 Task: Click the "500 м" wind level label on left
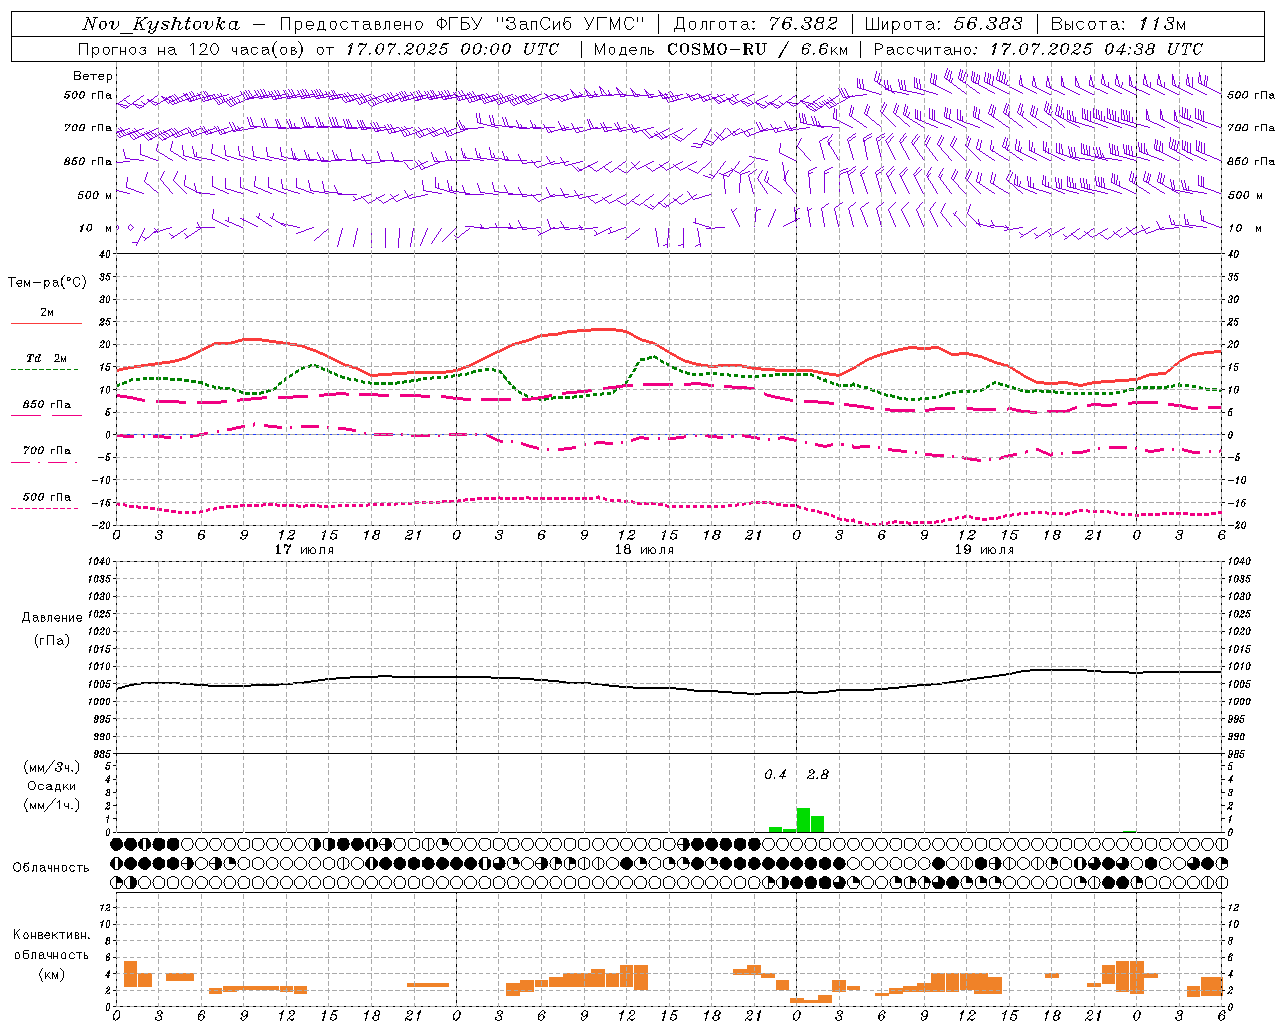click(94, 195)
